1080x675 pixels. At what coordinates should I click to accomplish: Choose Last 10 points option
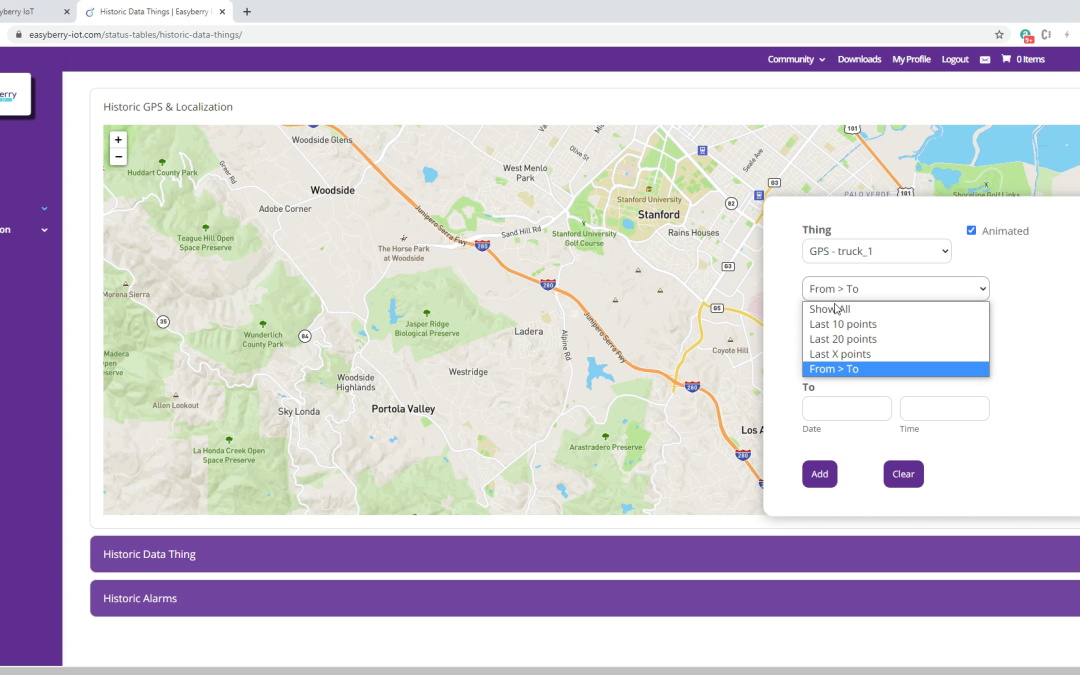(x=895, y=324)
